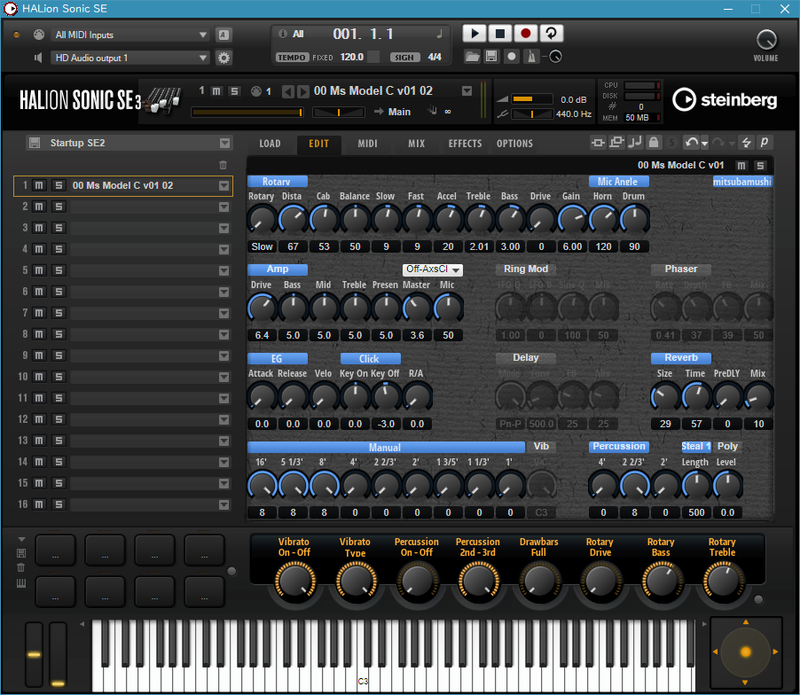Click previous program arrow in slot header

pyautogui.click(x=288, y=91)
